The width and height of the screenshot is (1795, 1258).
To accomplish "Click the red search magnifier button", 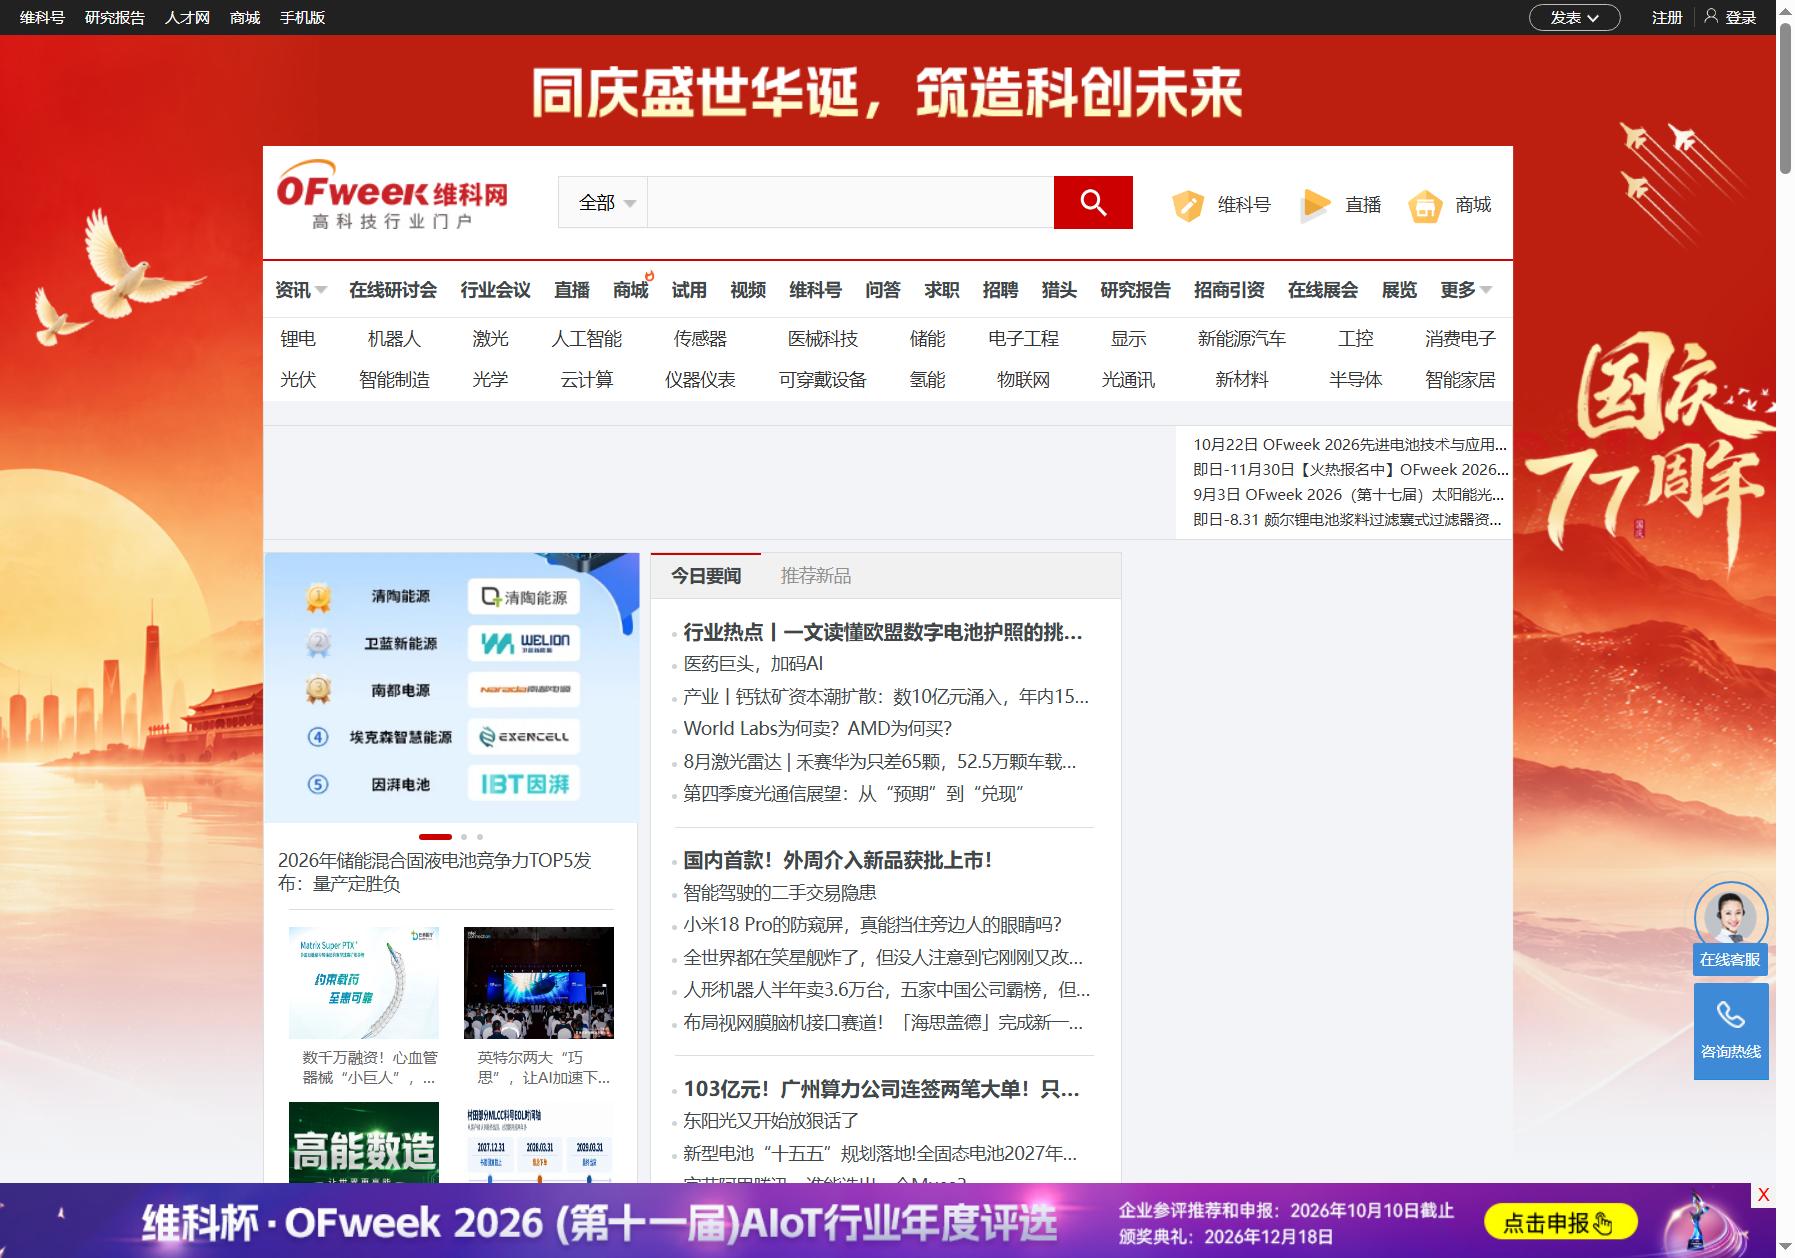I will click(1093, 203).
